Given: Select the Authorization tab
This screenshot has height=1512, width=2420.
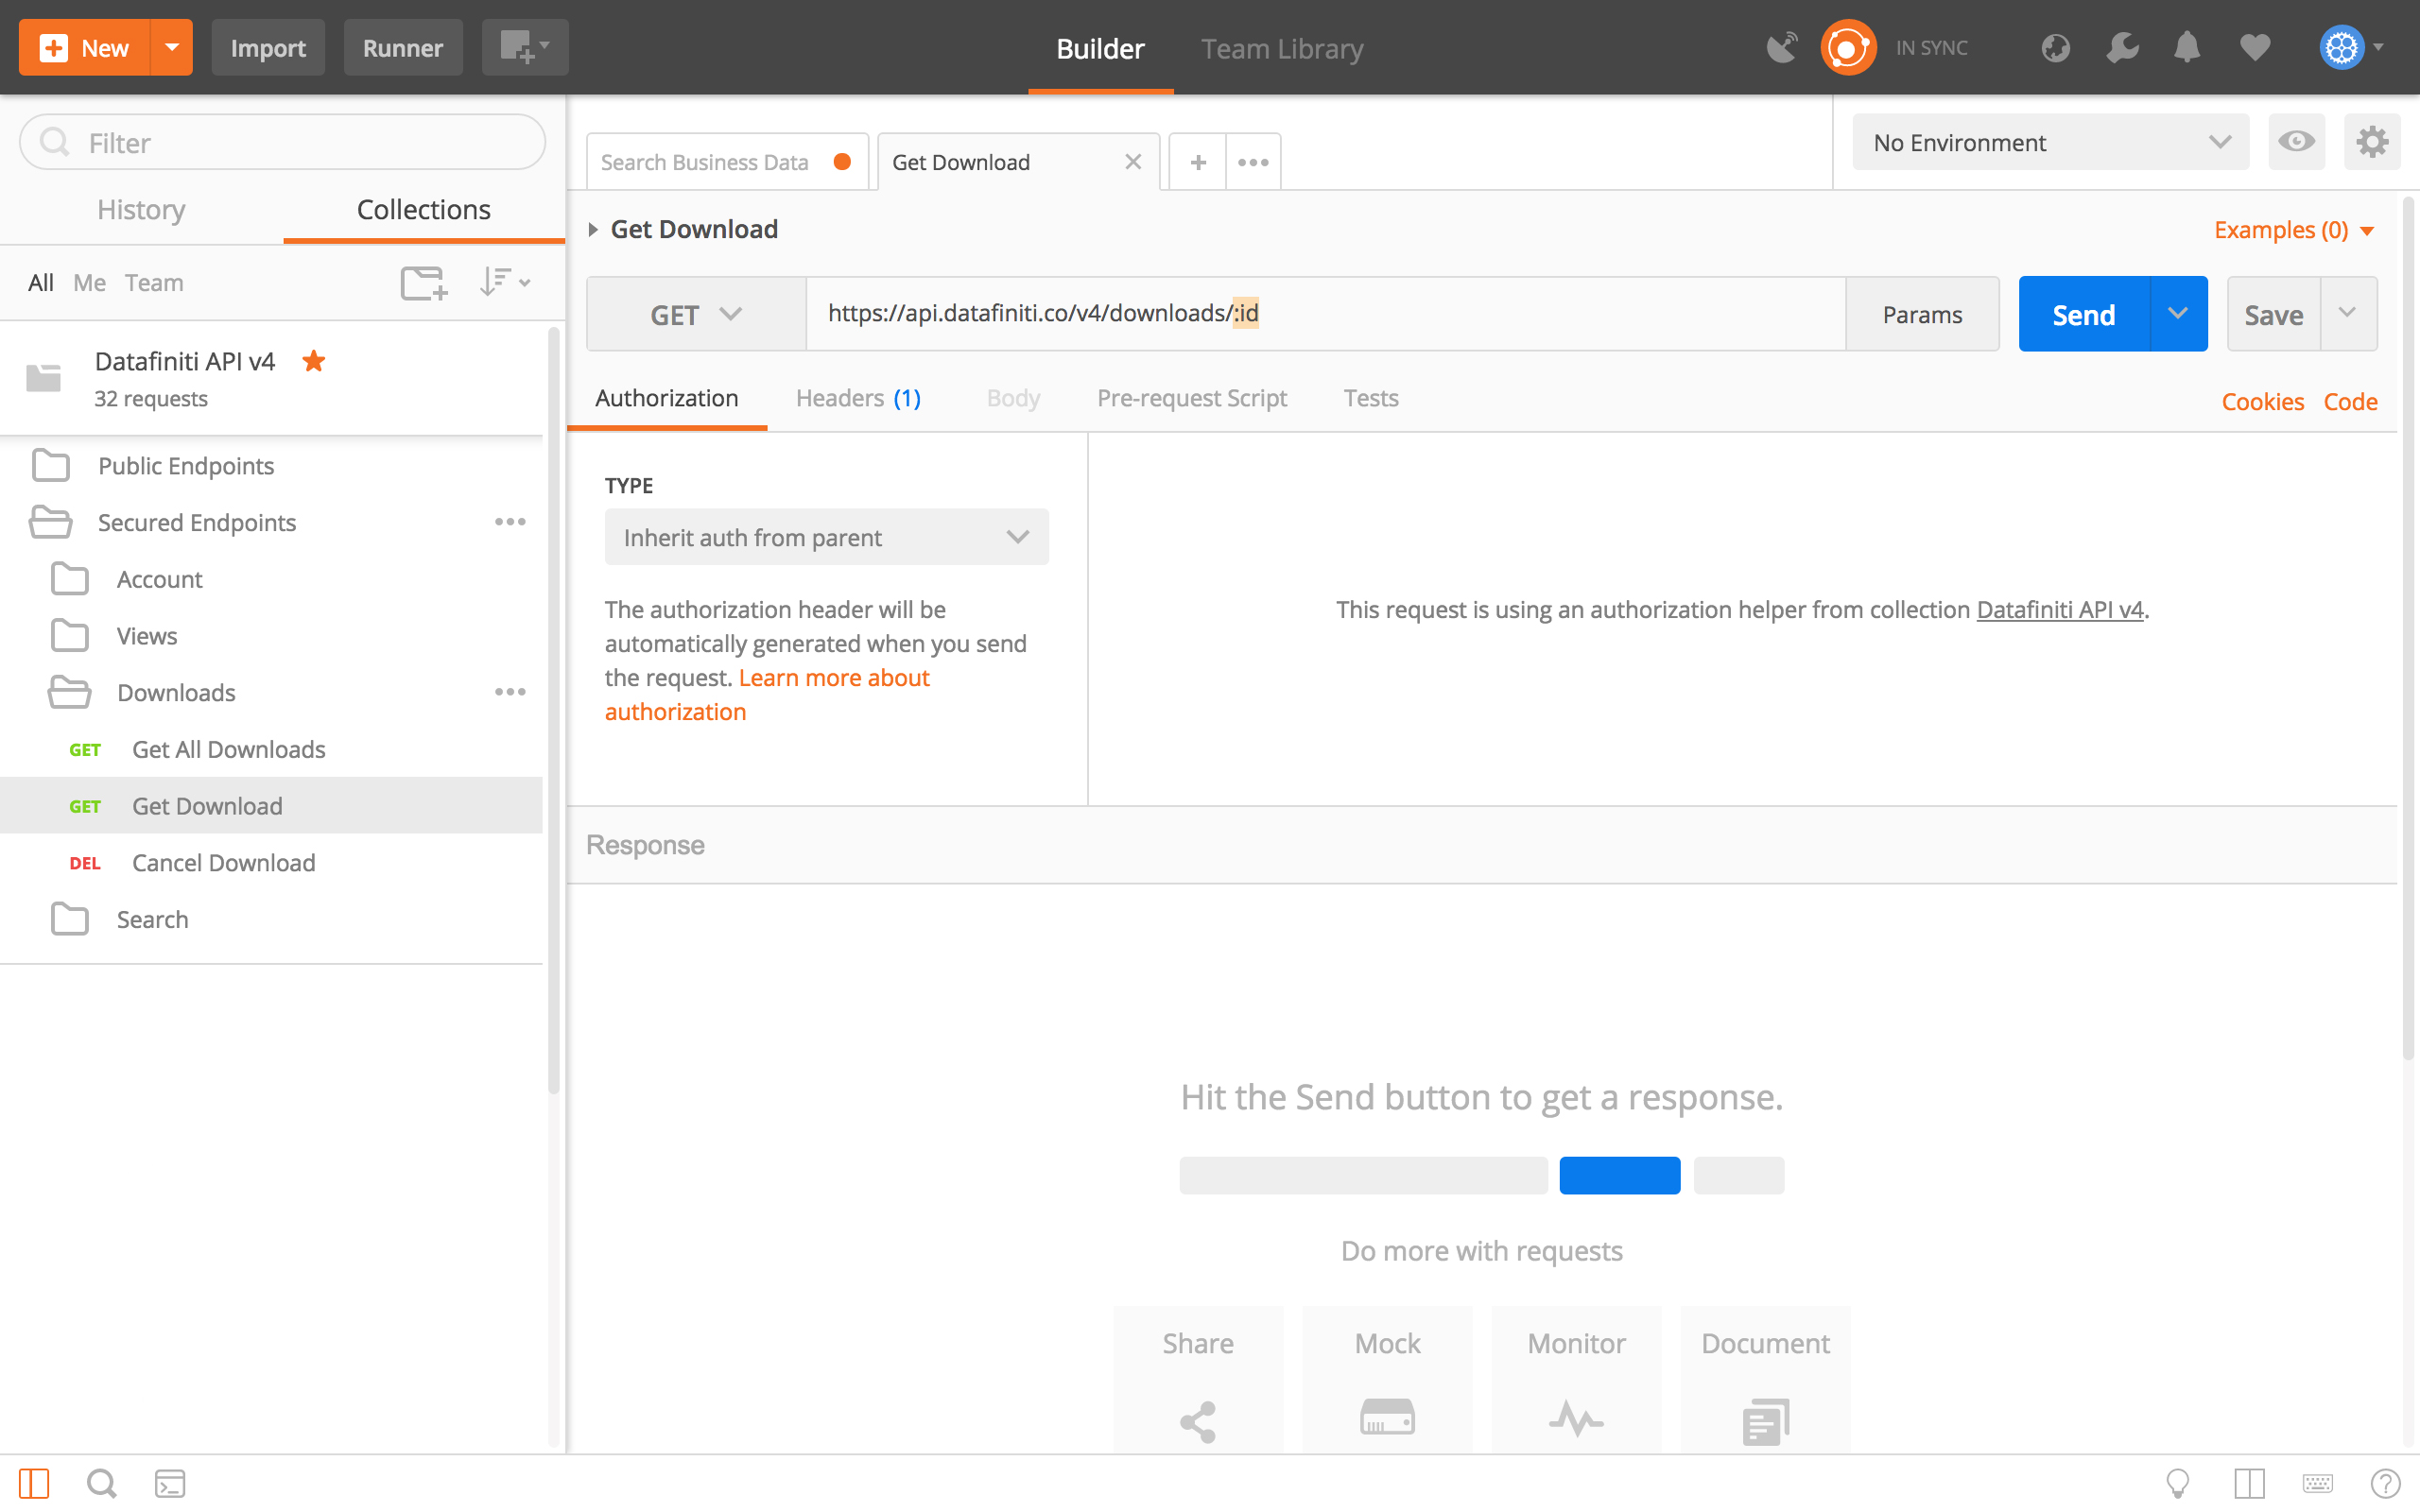Looking at the screenshot, I should coord(665,397).
